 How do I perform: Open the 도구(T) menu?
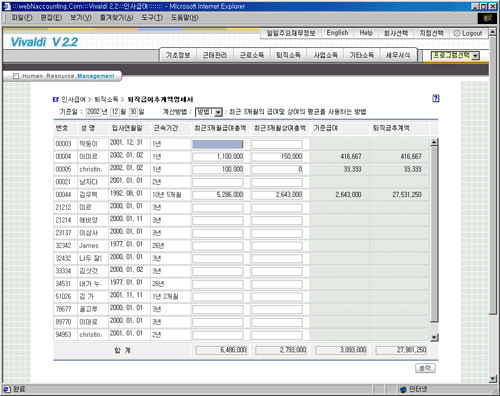pyautogui.click(x=152, y=18)
